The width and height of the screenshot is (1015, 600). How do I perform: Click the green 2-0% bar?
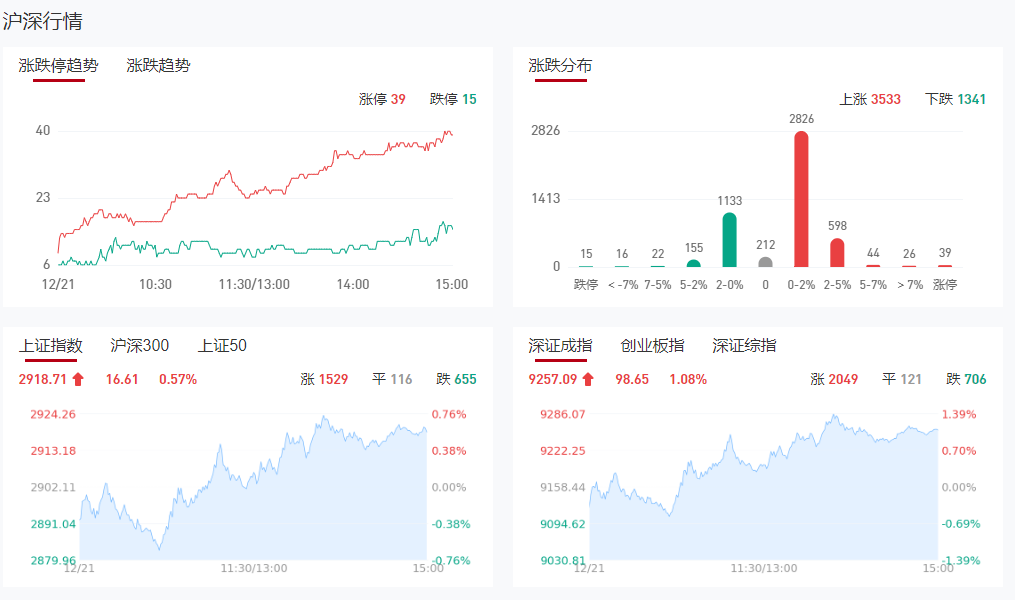[730, 240]
